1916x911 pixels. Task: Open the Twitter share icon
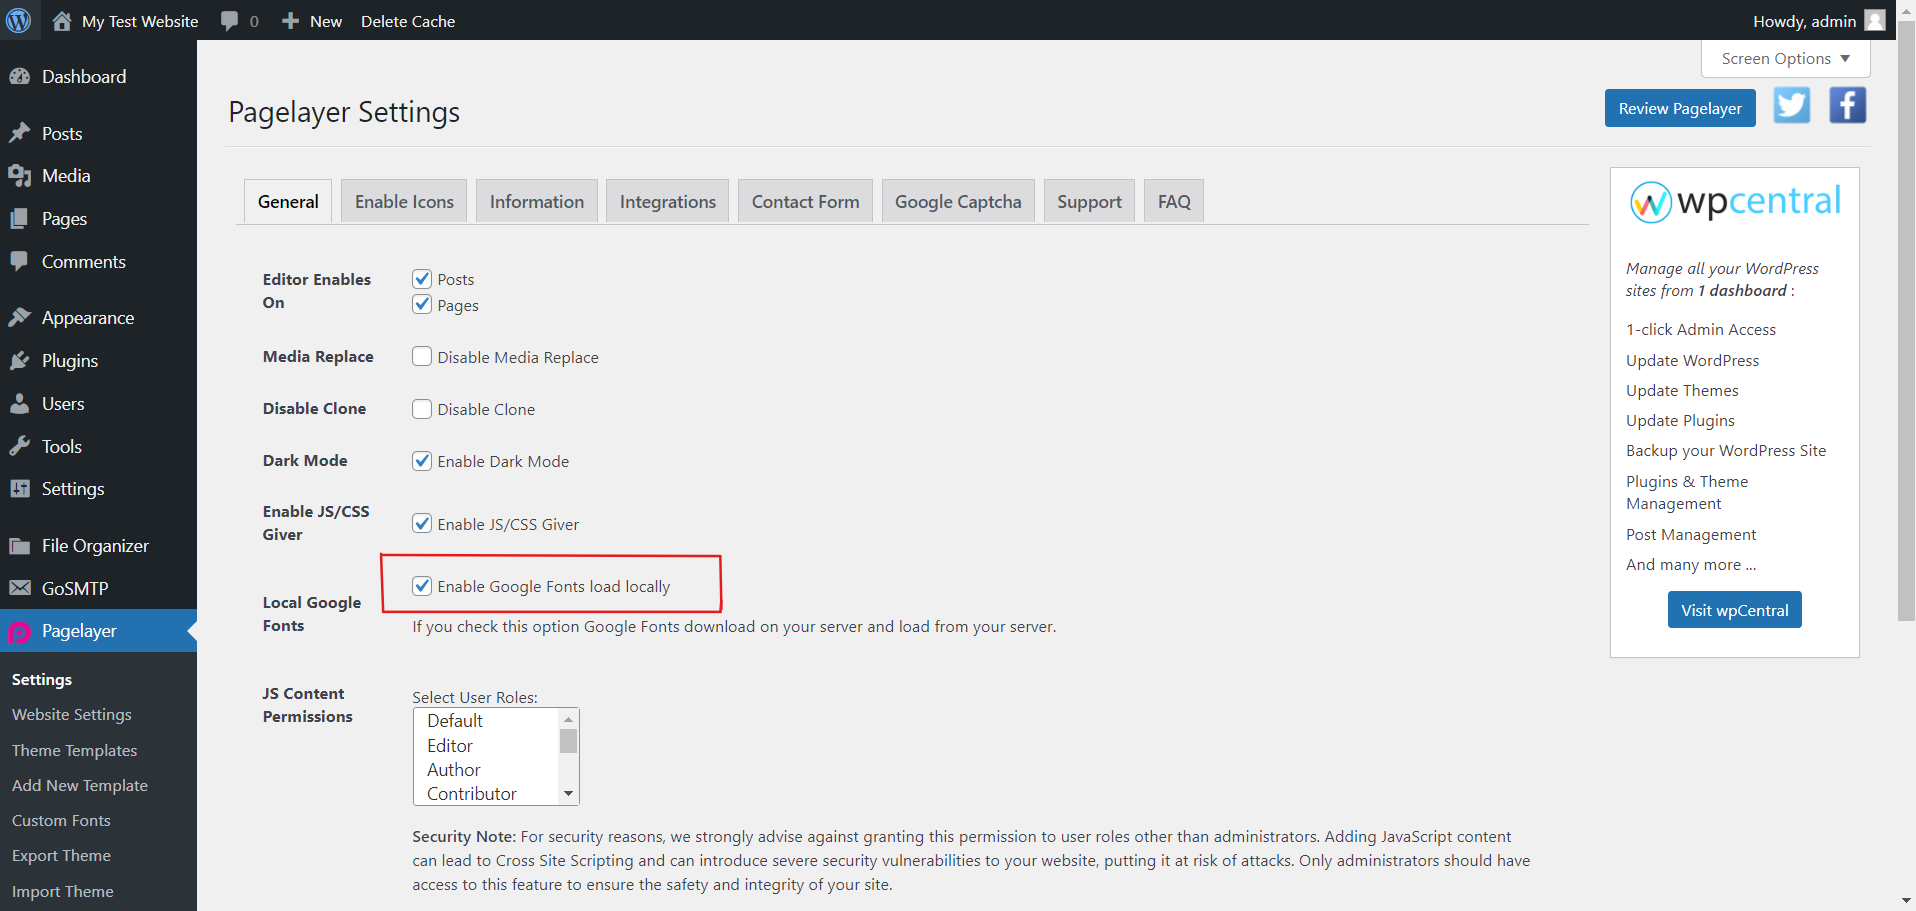(x=1791, y=105)
